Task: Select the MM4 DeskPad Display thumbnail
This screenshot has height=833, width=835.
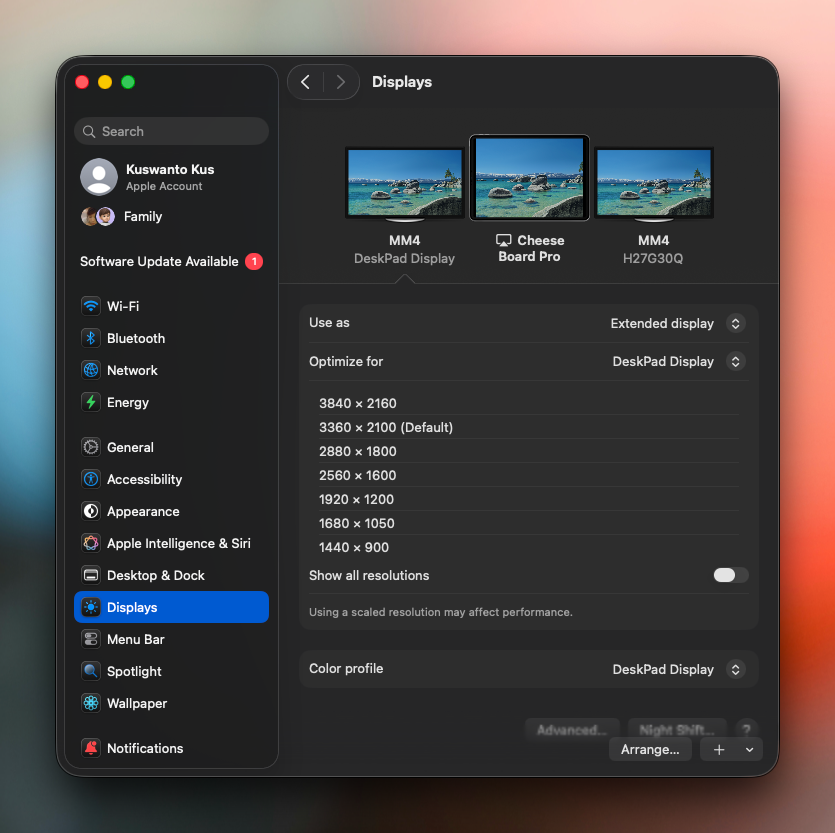Action: tap(405, 184)
